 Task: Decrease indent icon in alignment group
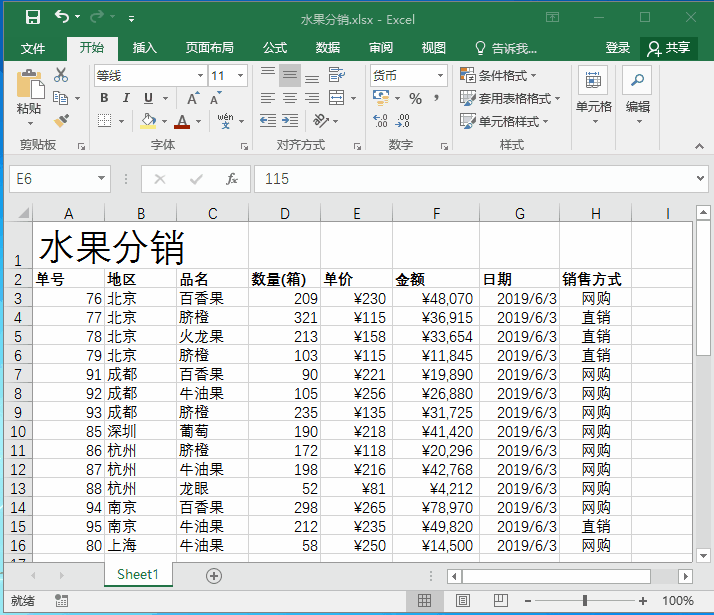(268, 121)
